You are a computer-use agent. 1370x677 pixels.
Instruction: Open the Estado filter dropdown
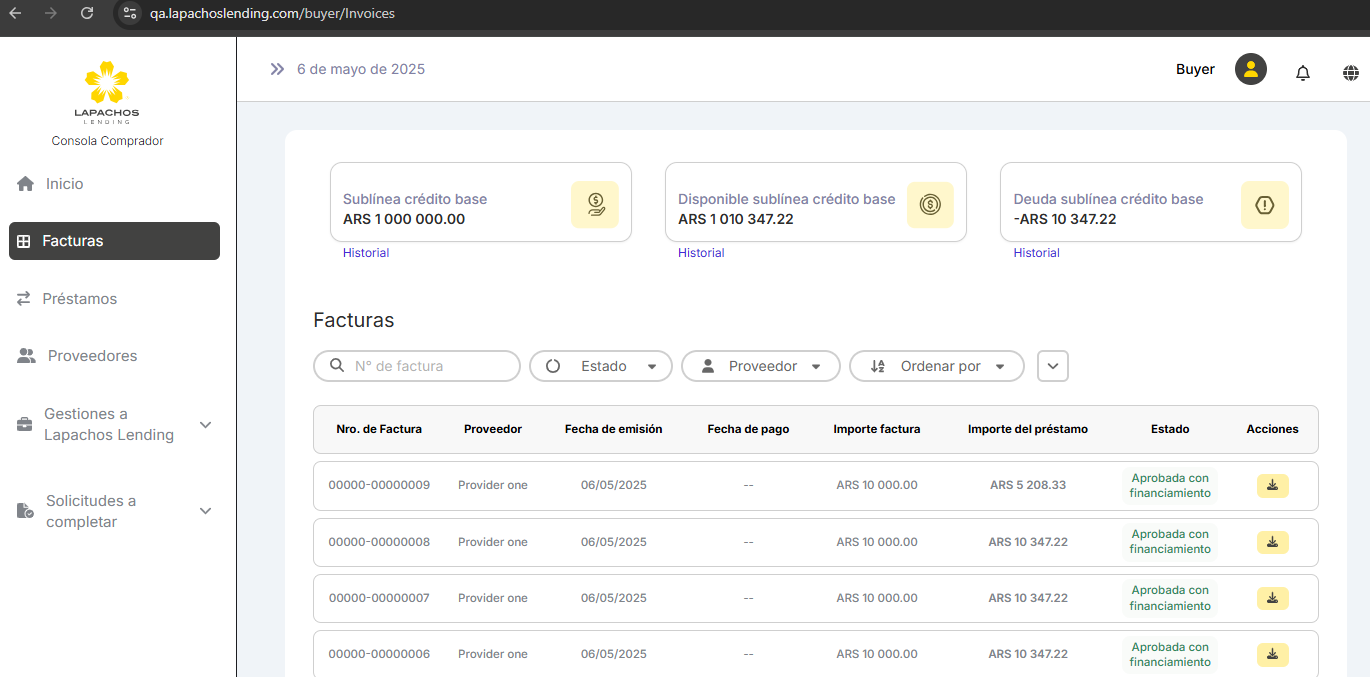[600, 366]
